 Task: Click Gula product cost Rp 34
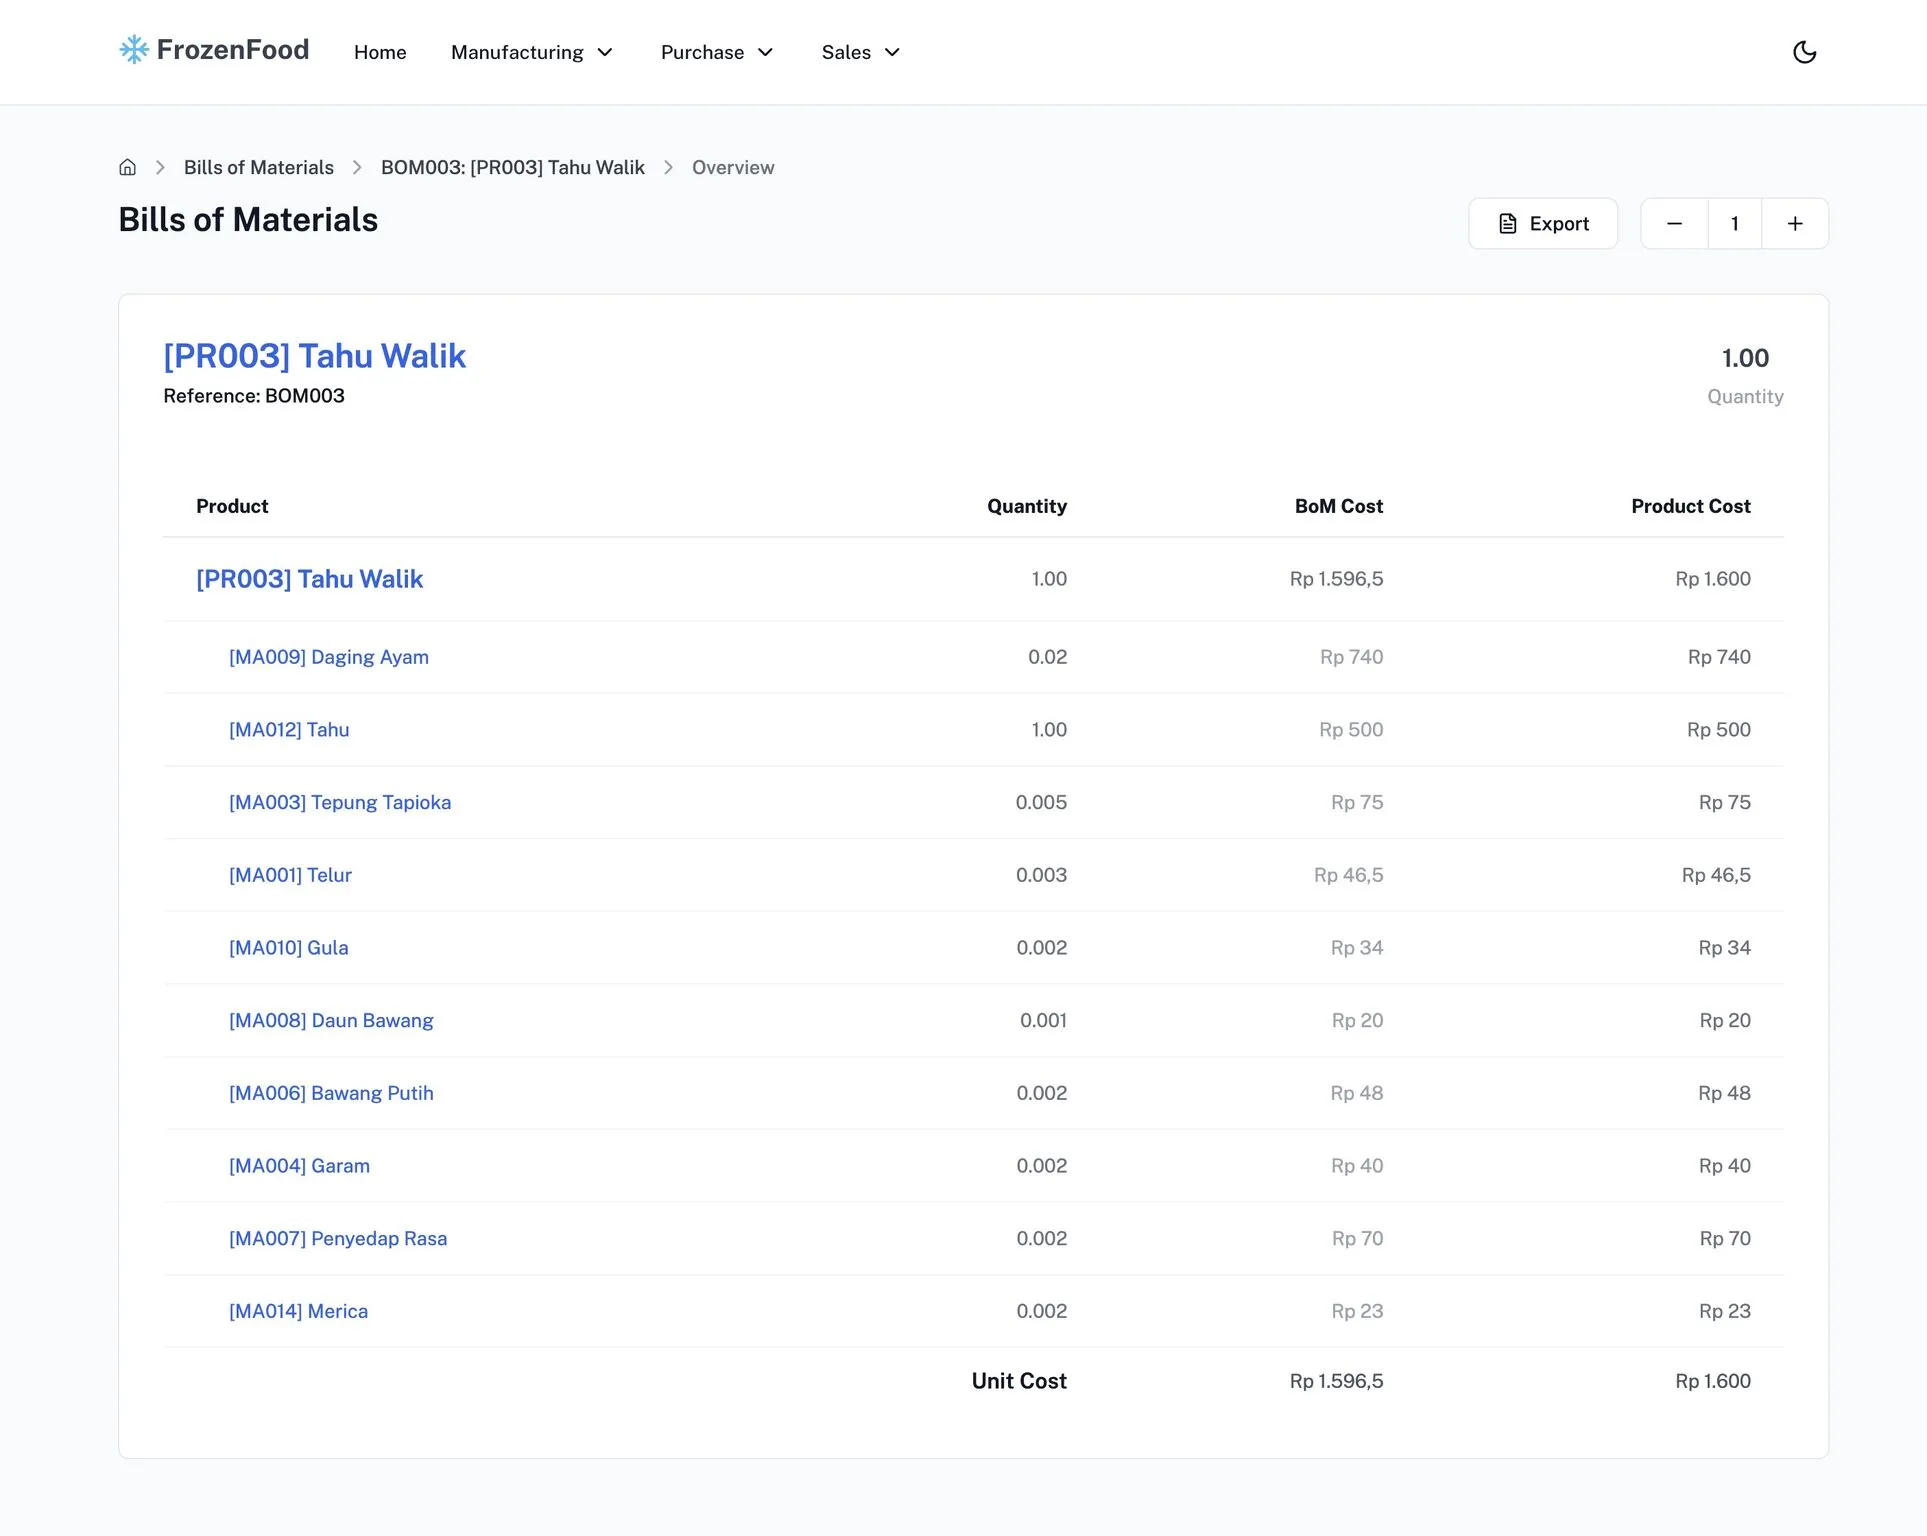pos(1724,948)
